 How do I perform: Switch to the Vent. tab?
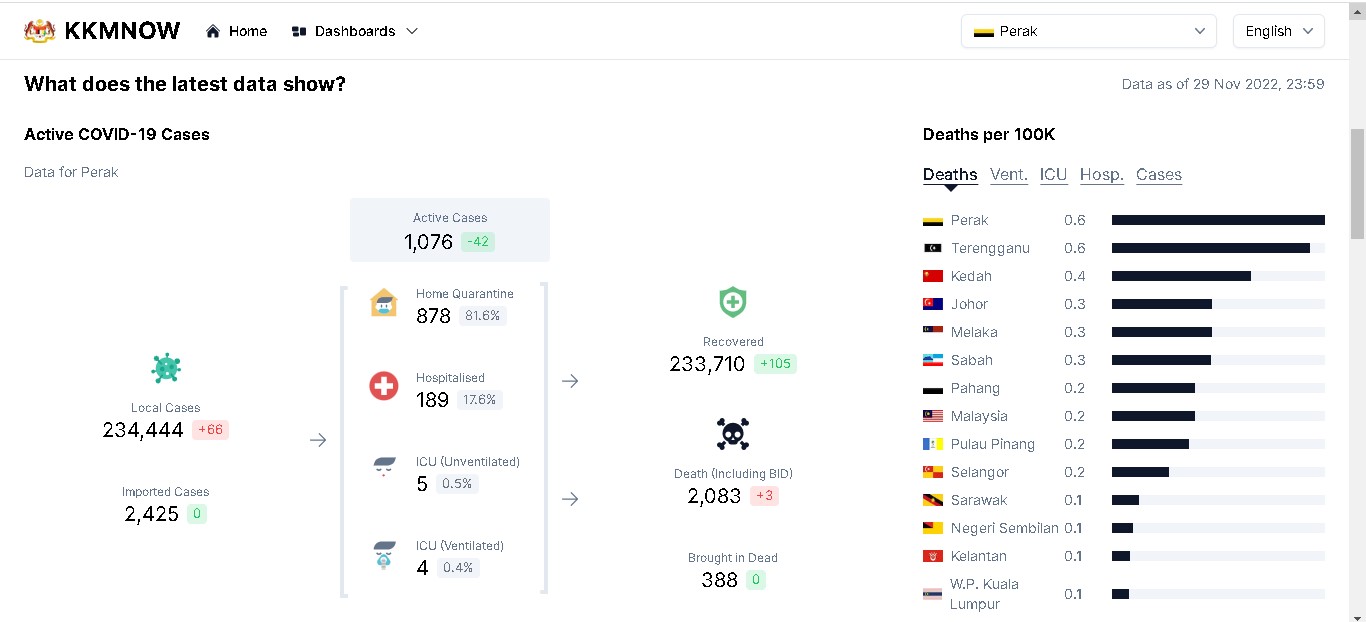[x=1008, y=175]
